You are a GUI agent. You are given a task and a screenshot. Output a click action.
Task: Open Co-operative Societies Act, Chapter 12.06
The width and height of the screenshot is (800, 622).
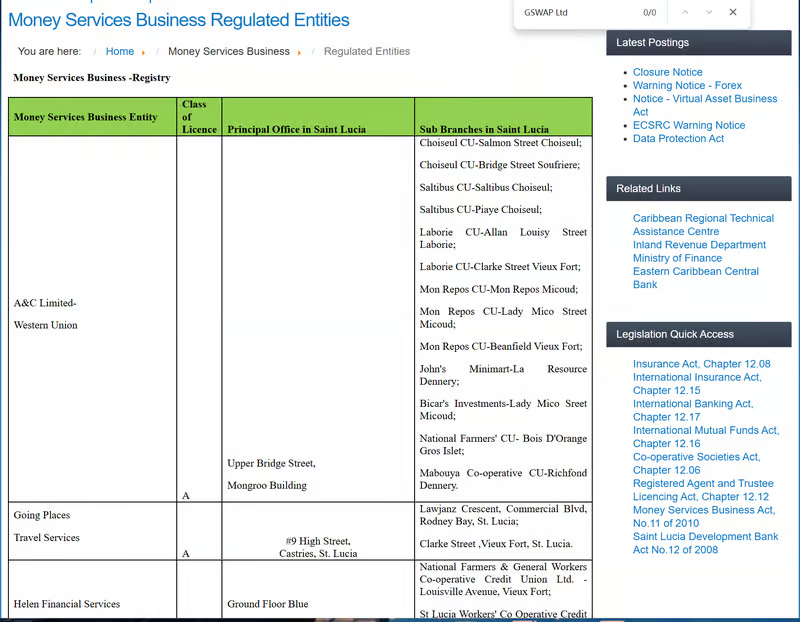(696, 457)
